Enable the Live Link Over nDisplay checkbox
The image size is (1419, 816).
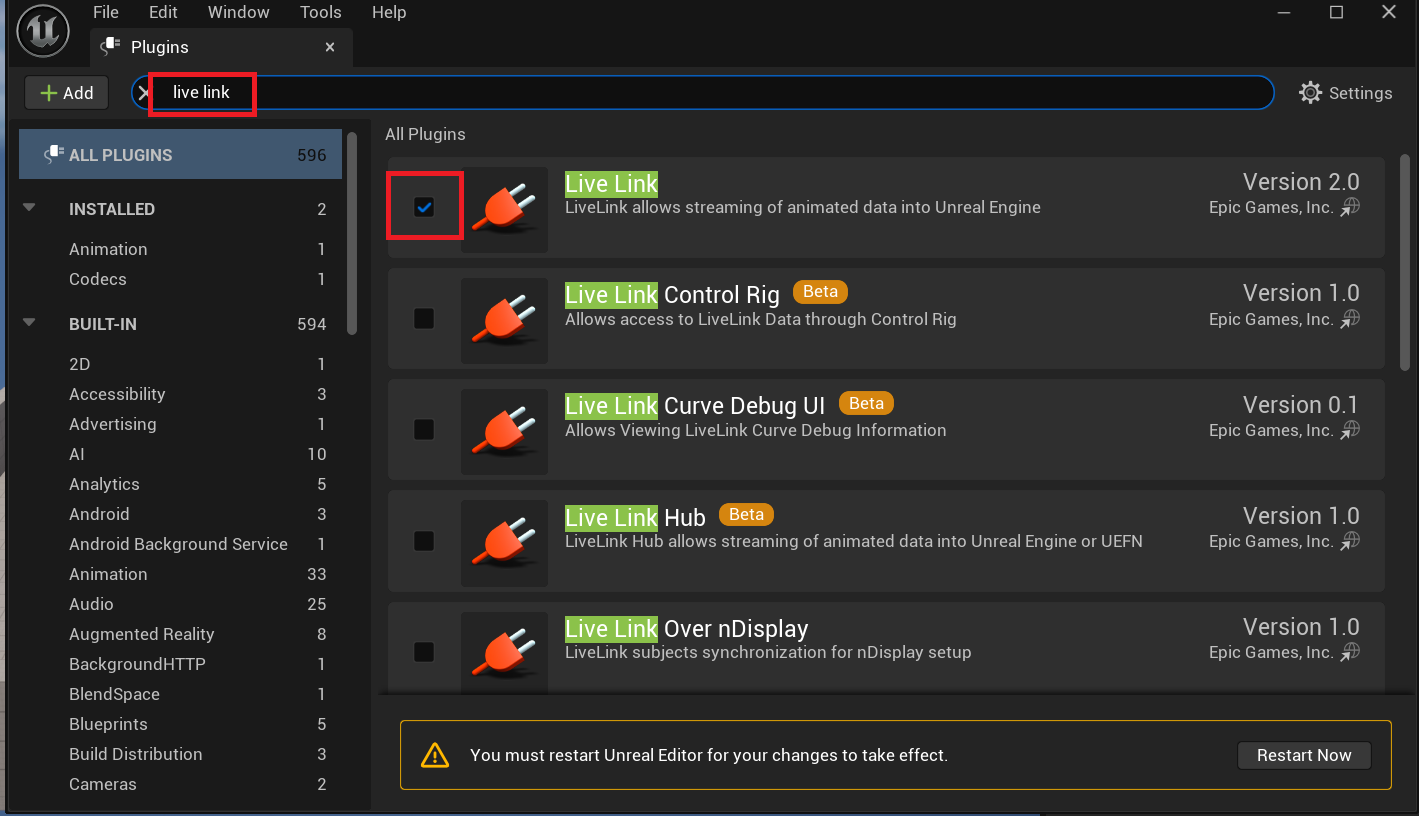tap(424, 652)
